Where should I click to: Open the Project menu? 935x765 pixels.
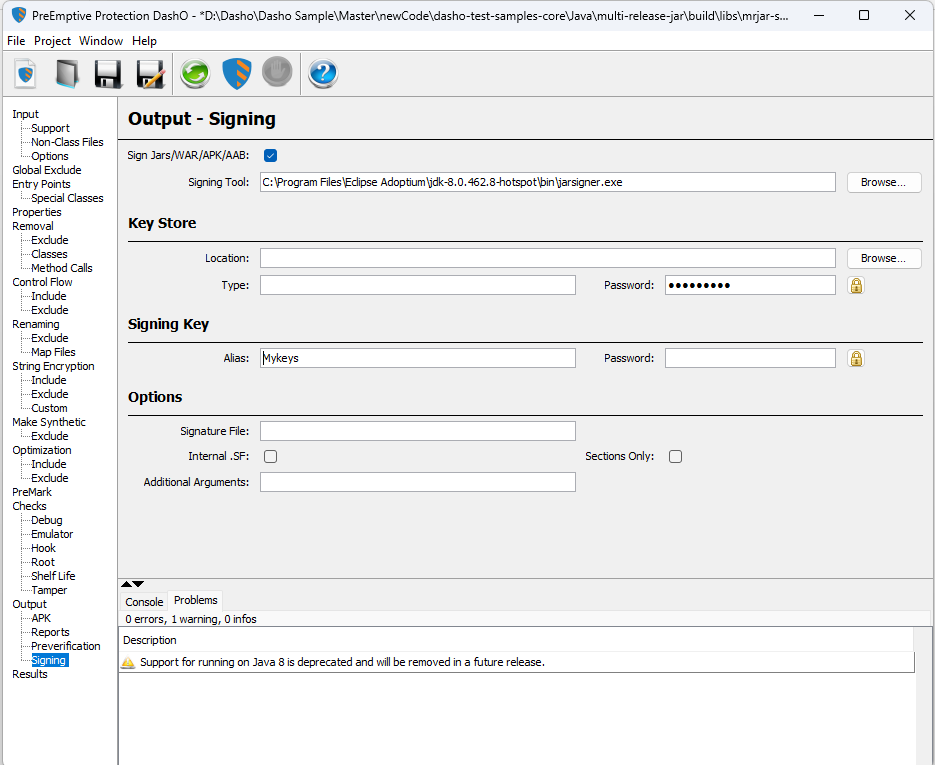(52, 41)
